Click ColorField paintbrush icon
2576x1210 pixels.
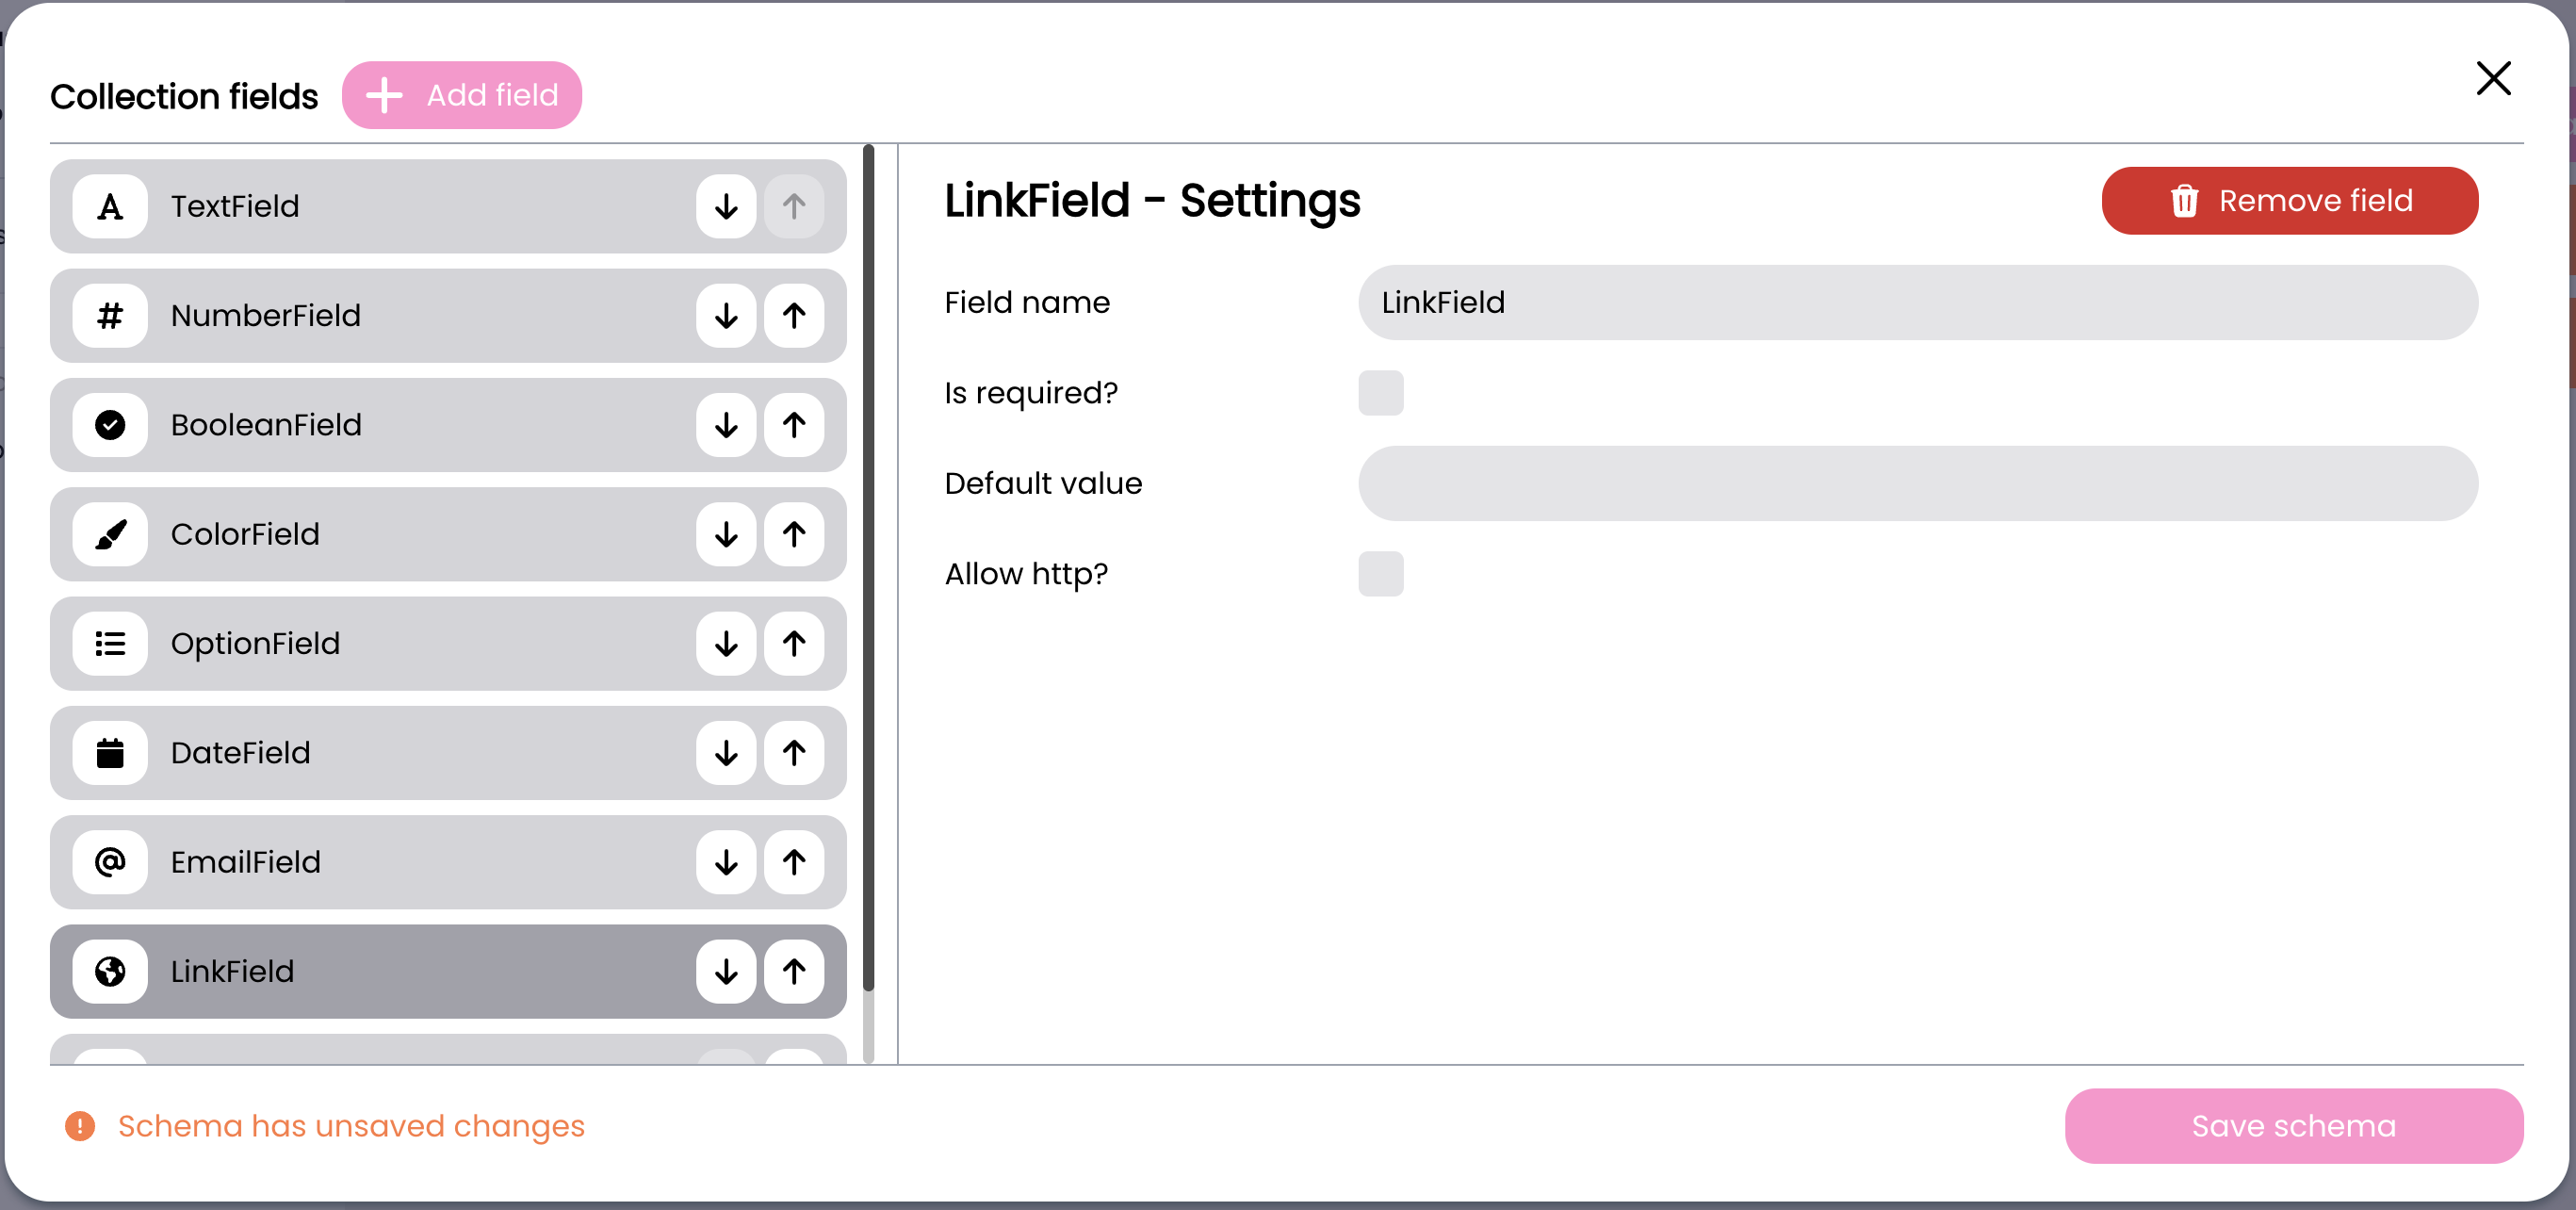tap(110, 534)
